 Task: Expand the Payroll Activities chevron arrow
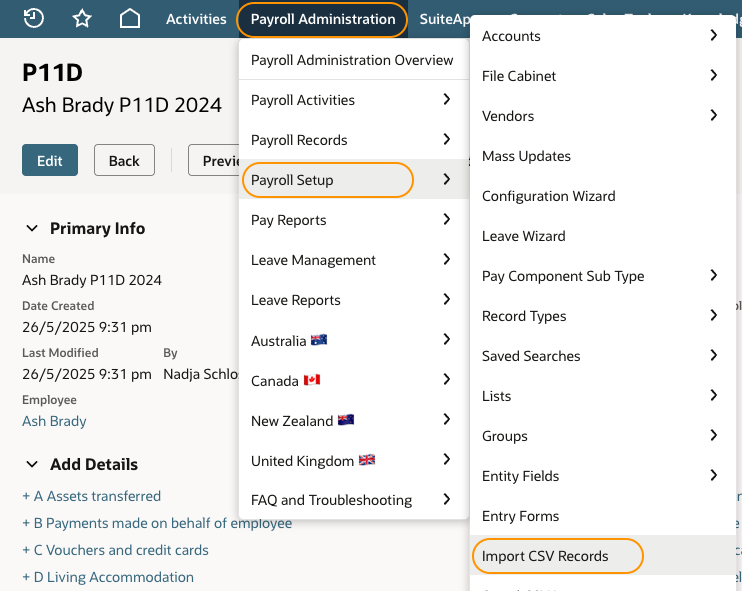pos(447,99)
